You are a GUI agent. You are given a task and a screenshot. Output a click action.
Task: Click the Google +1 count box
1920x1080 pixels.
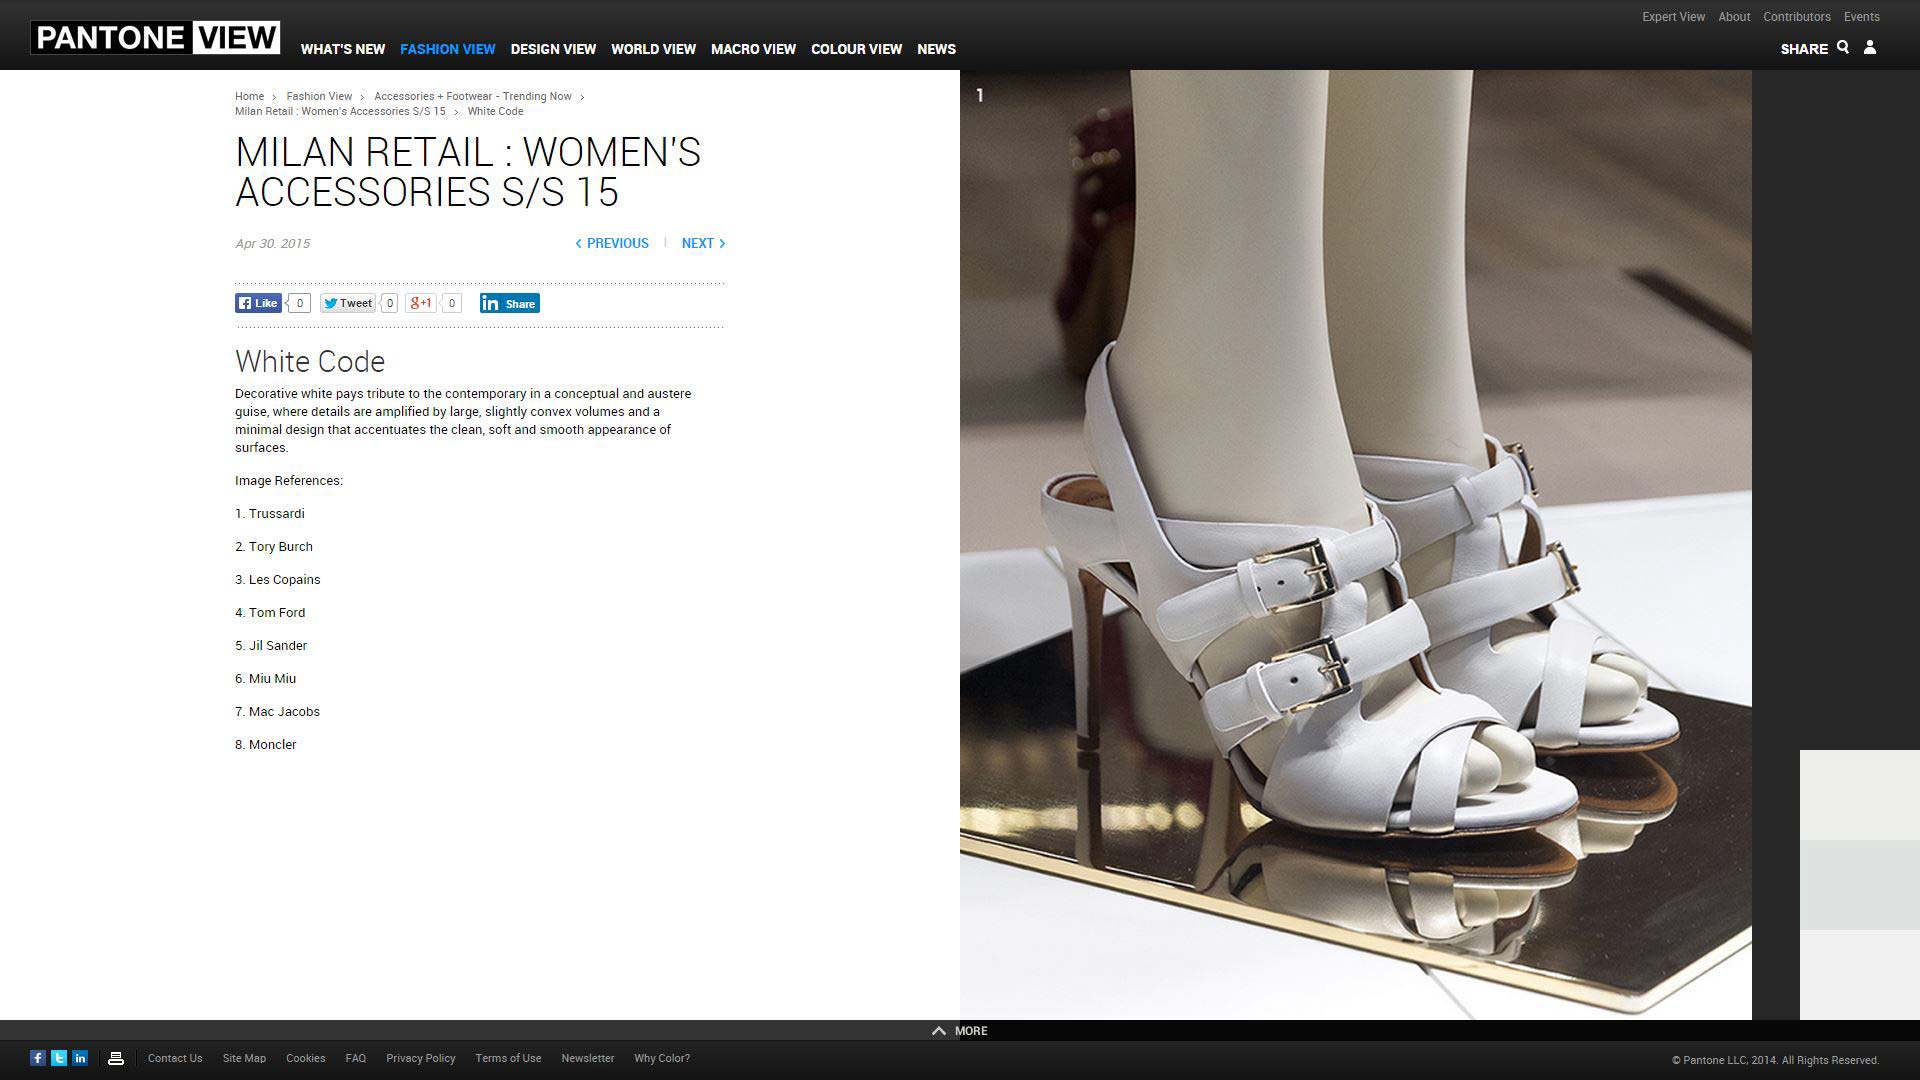point(451,303)
